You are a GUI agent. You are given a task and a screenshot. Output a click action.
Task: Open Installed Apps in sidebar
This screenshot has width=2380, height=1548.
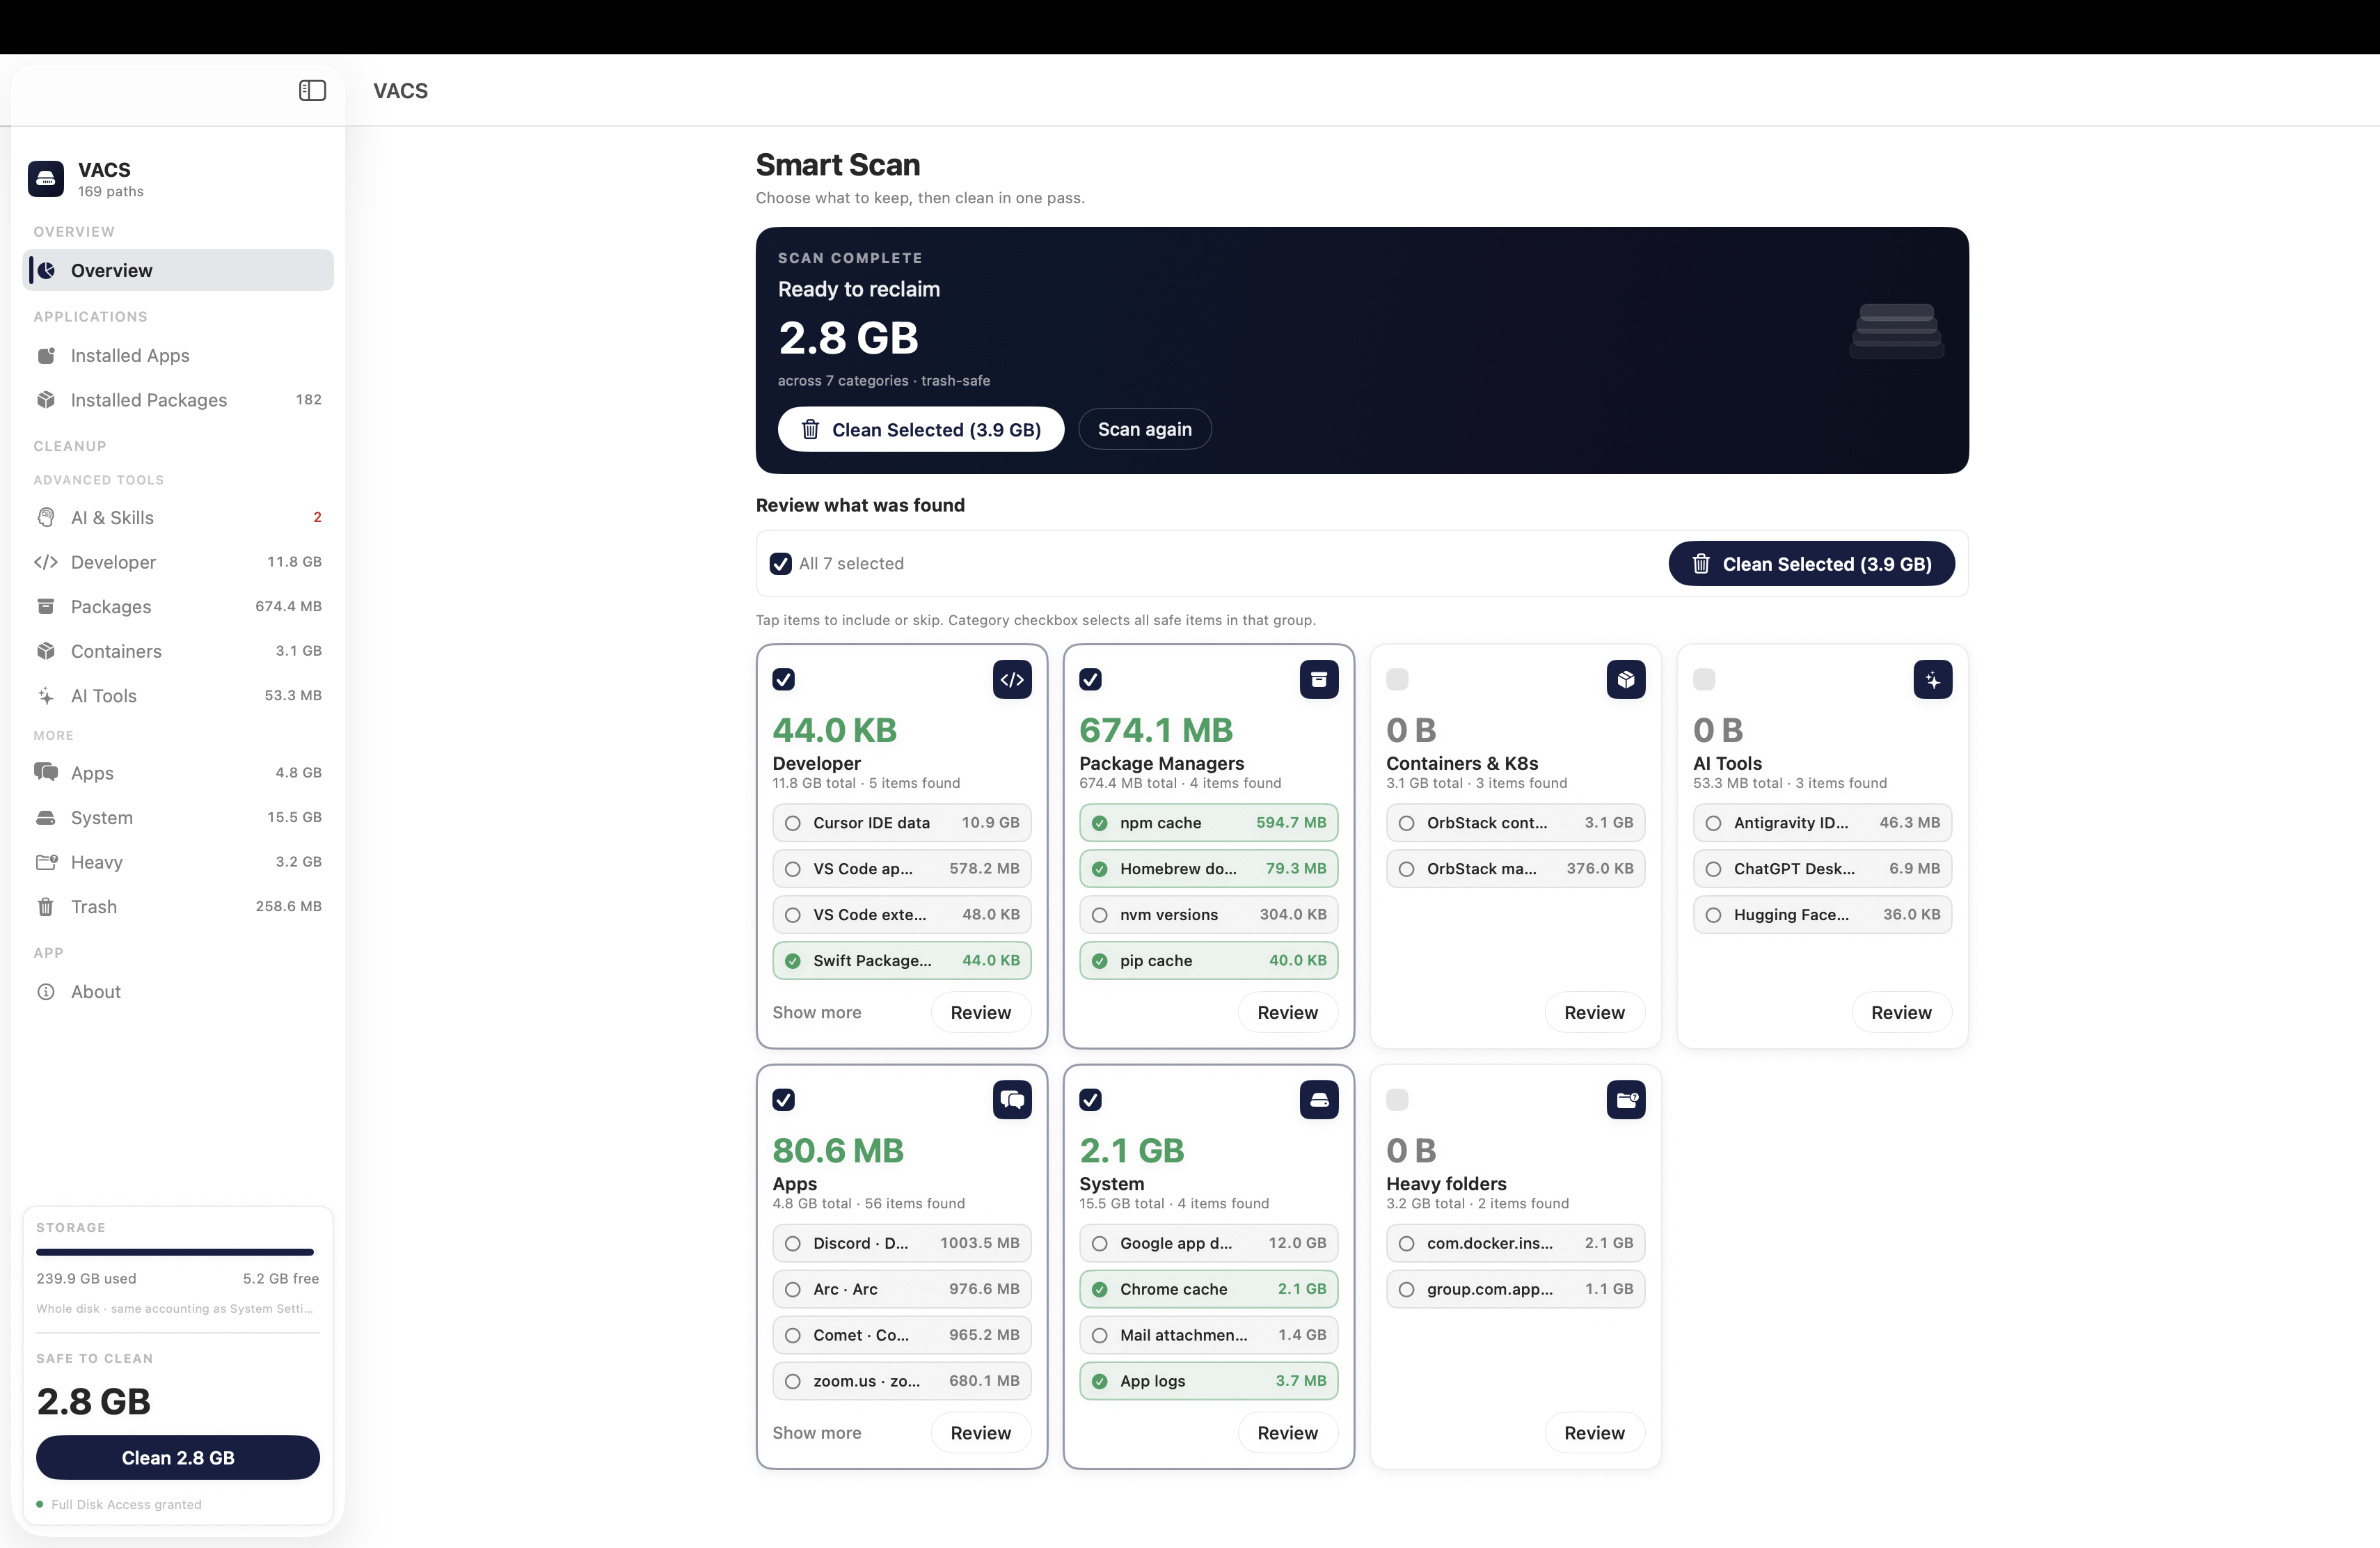click(x=178, y=355)
